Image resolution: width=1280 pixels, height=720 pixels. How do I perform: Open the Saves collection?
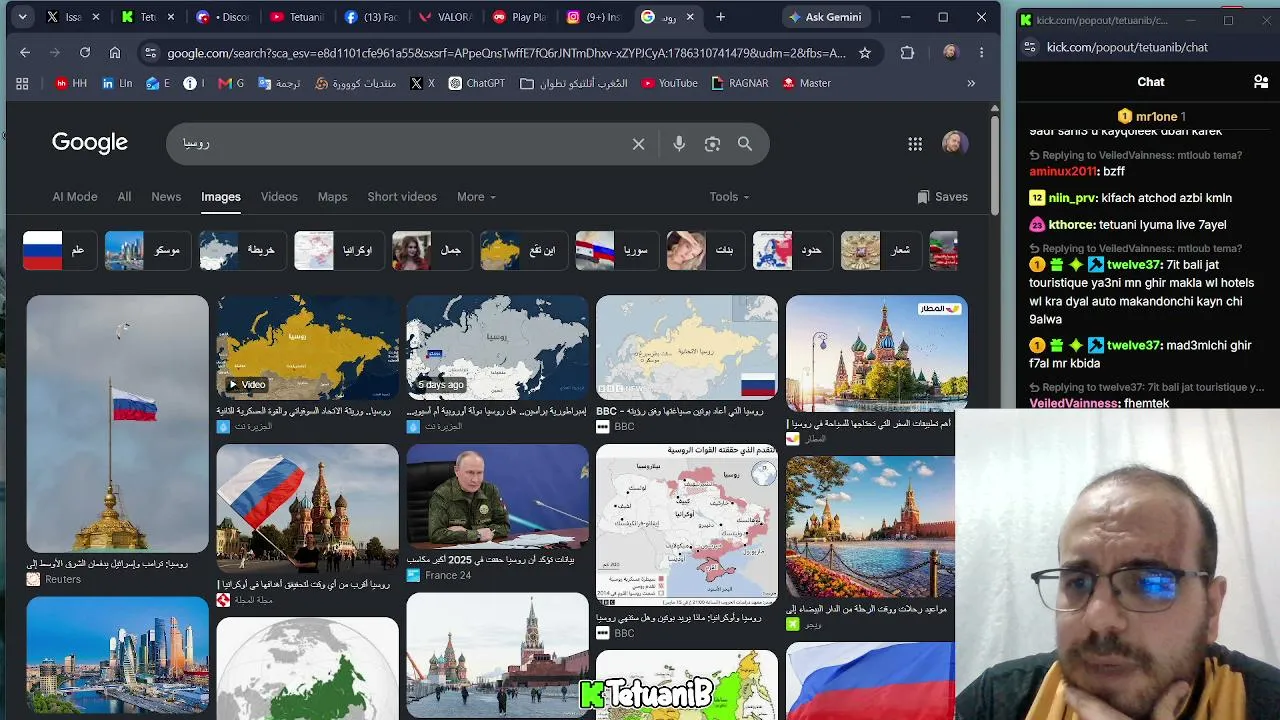point(942,197)
